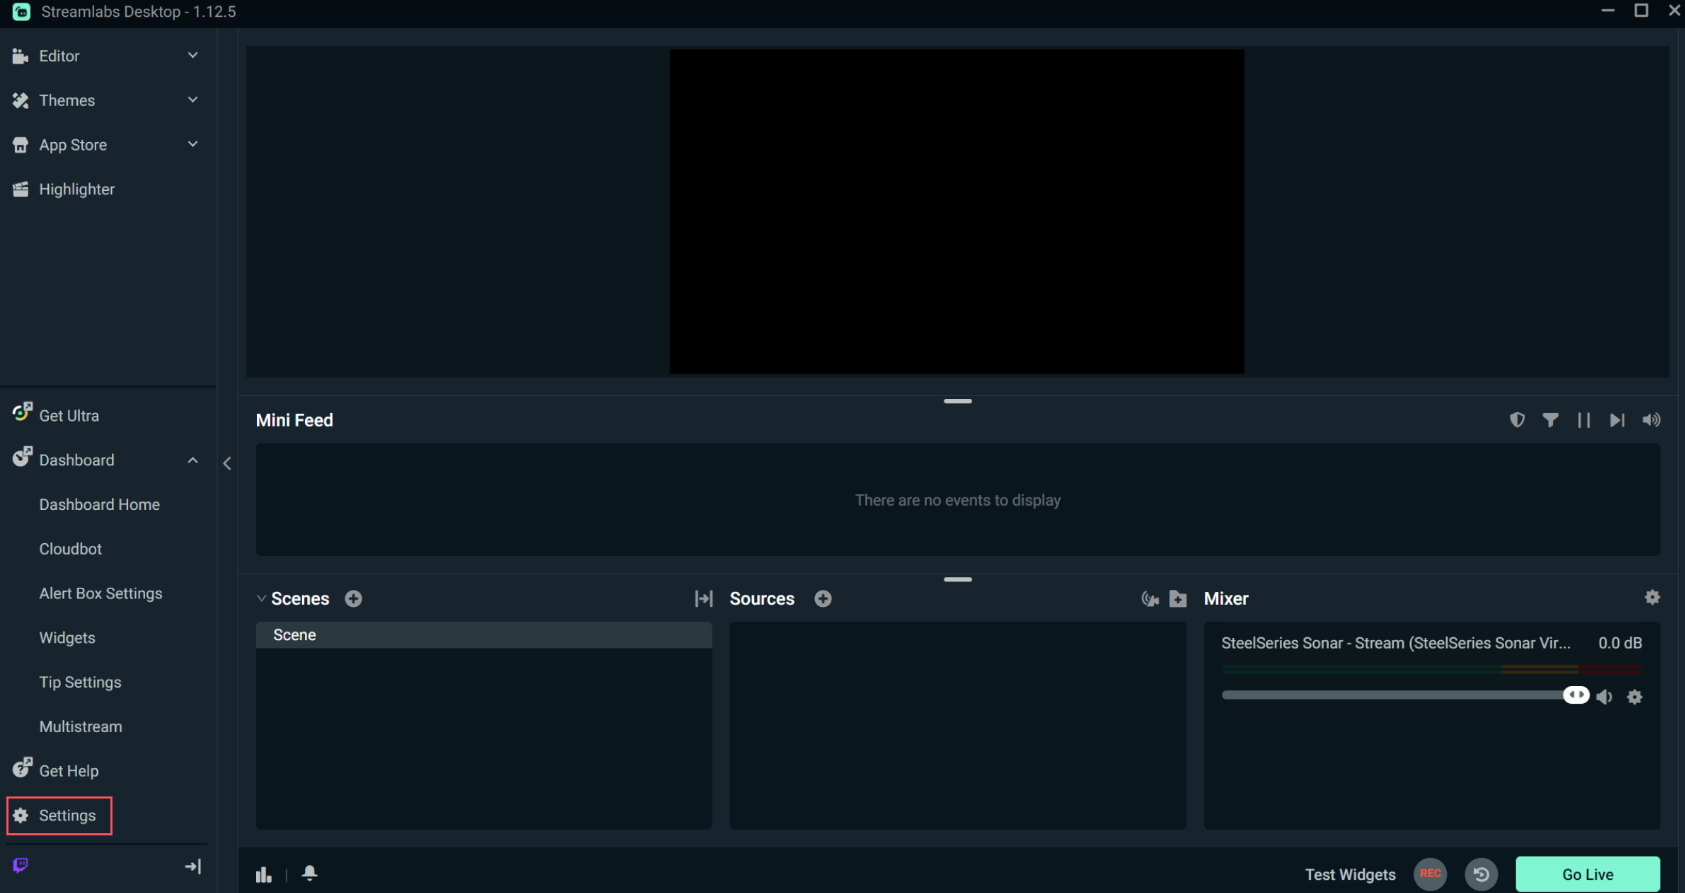1685x893 pixels.
Task: Open Mini Feed safe mode shield icon
Action: (x=1517, y=420)
